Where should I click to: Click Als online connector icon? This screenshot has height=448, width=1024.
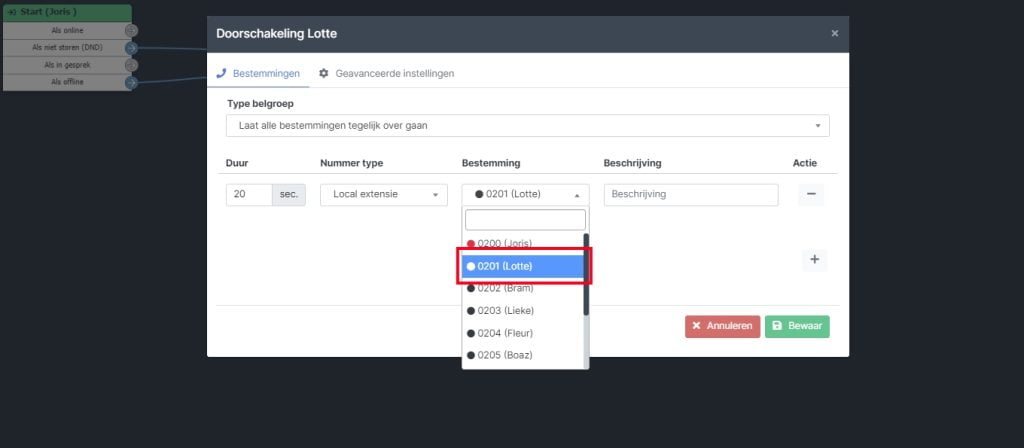click(131, 31)
